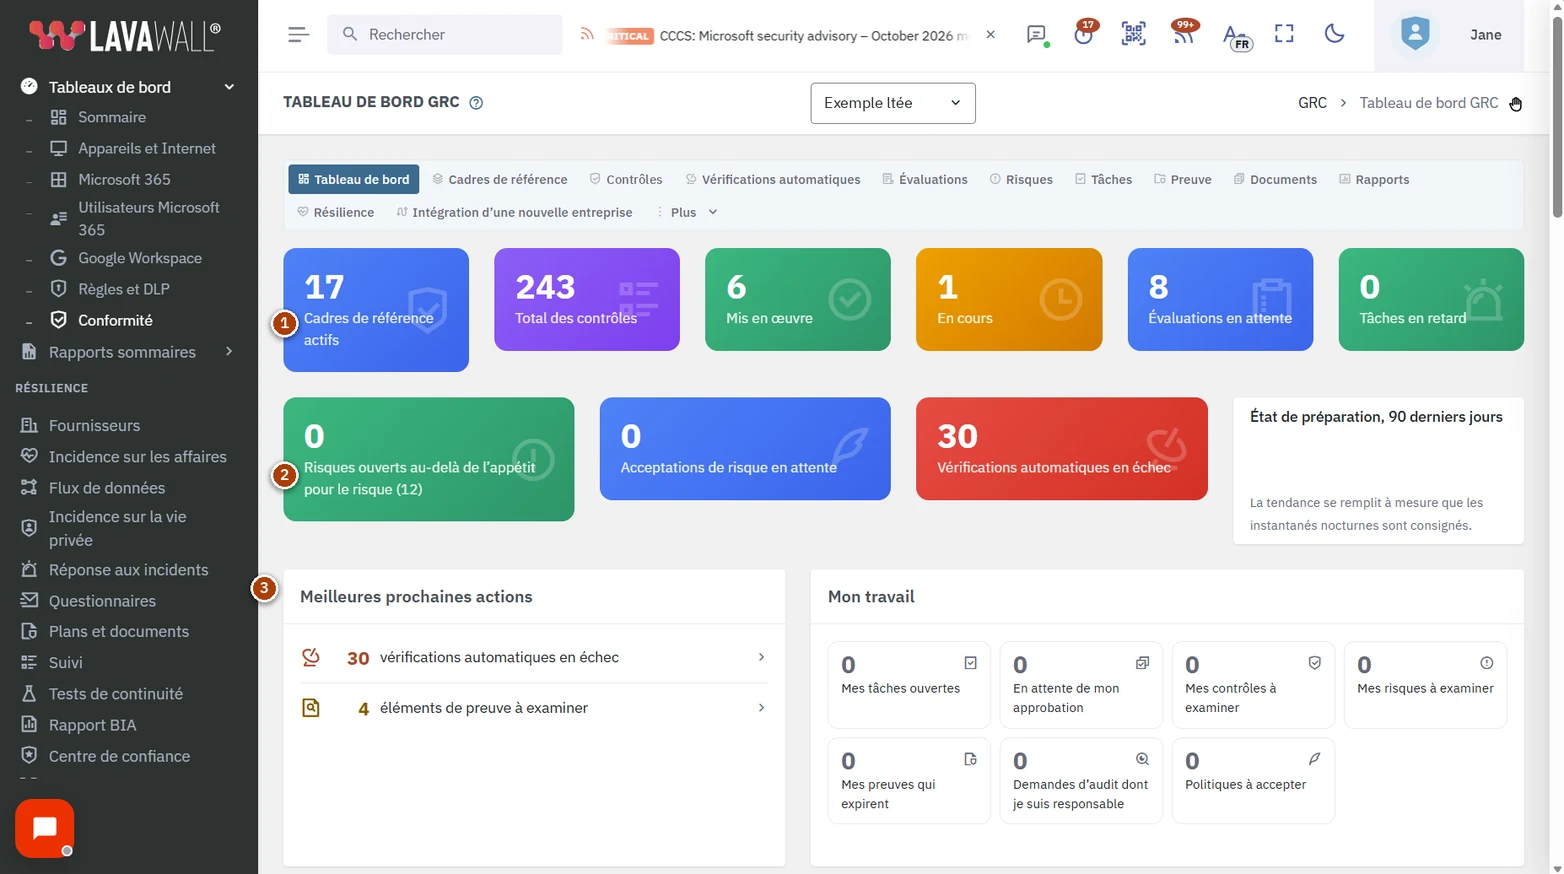Open Intégration d’une nouvelle entreprise tab
Viewport: 1564px width, 874px height.
[x=514, y=212]
